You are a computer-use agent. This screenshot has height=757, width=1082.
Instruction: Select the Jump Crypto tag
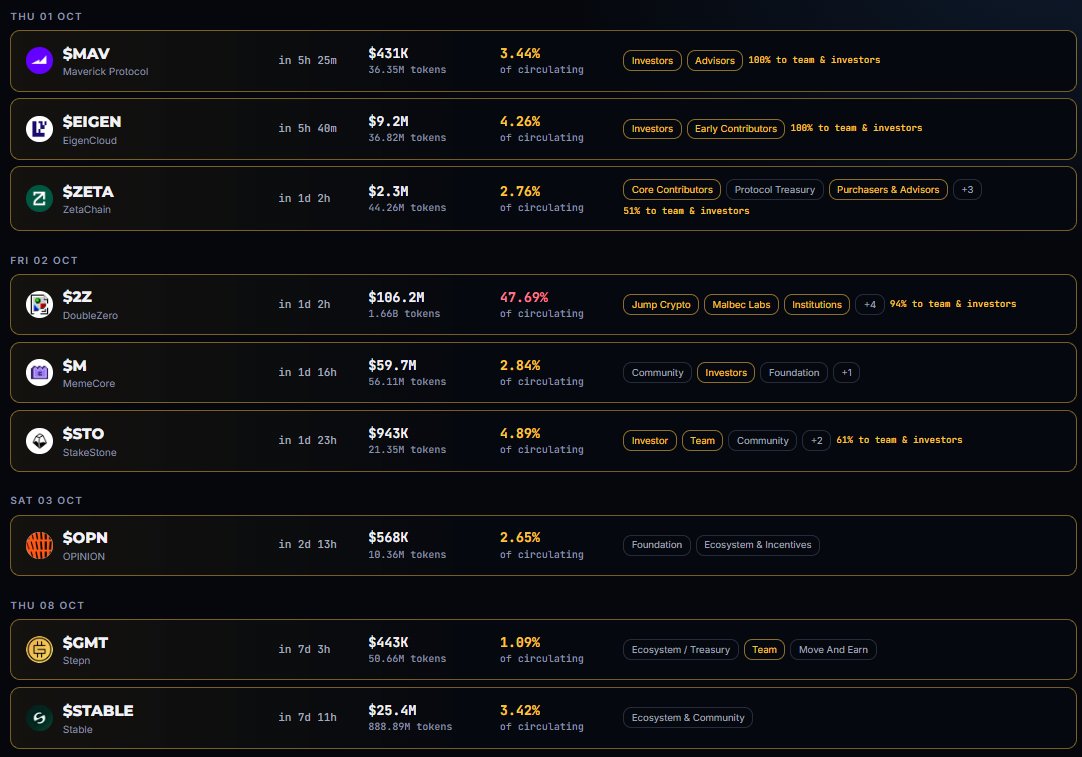(x=661, y=304)
